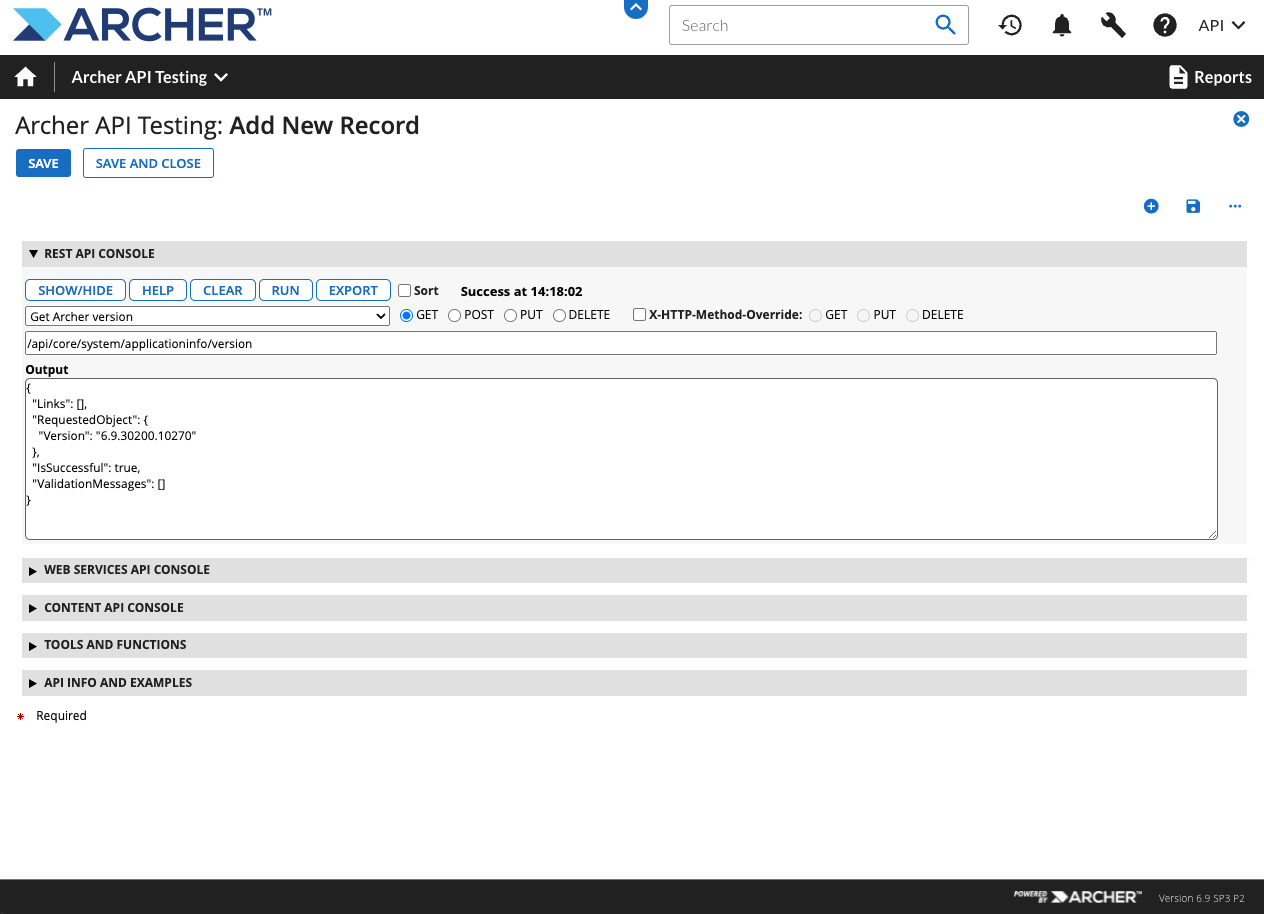Check the X-HTTP-Method-Override option
The height and width of the screenshot is (914, 1264).
pos(639,314)
